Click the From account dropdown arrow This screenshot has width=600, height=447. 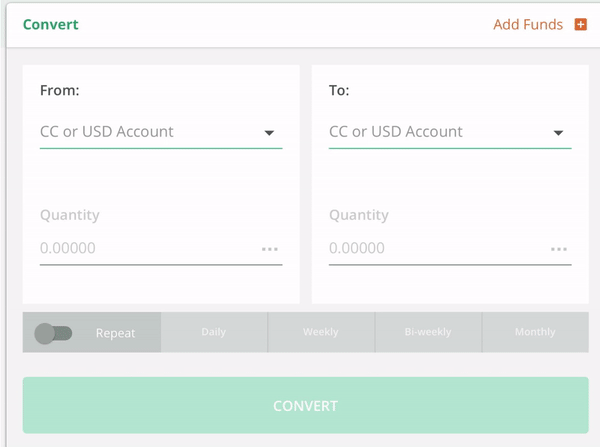269,133
